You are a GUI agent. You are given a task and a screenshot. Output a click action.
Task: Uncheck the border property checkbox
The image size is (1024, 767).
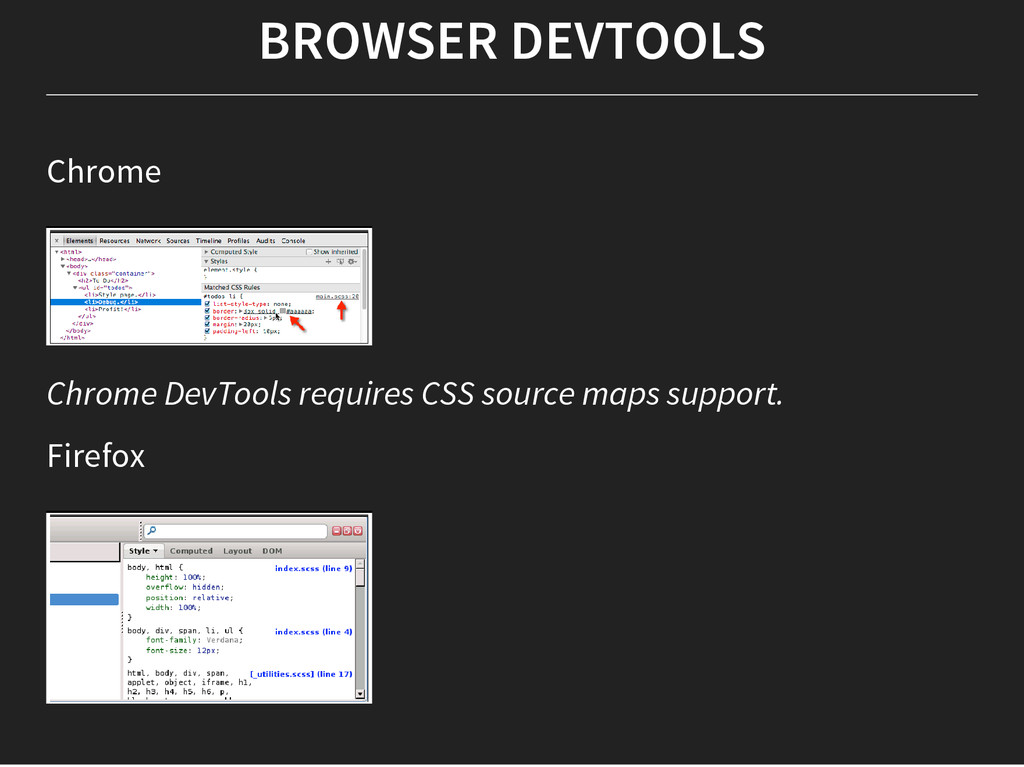tap(208, 311)
